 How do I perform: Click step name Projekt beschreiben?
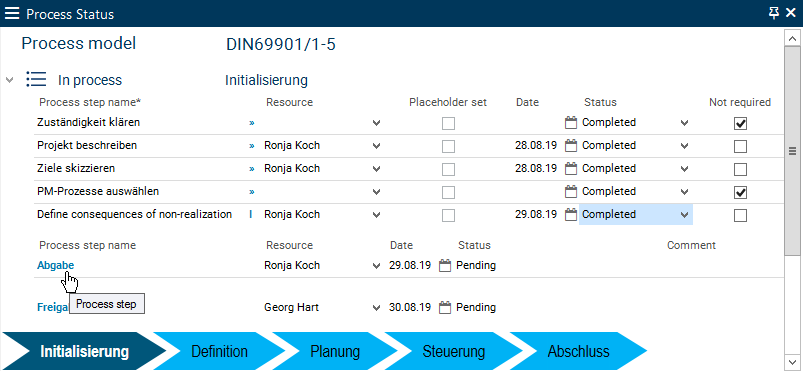tap(87, 146)
